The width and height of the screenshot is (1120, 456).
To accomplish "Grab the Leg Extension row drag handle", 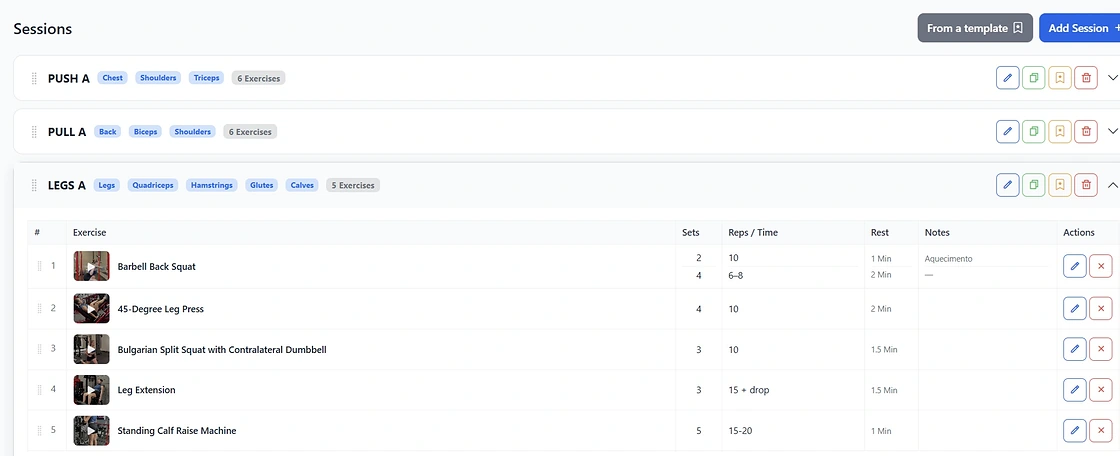I will tap(40, 390).
